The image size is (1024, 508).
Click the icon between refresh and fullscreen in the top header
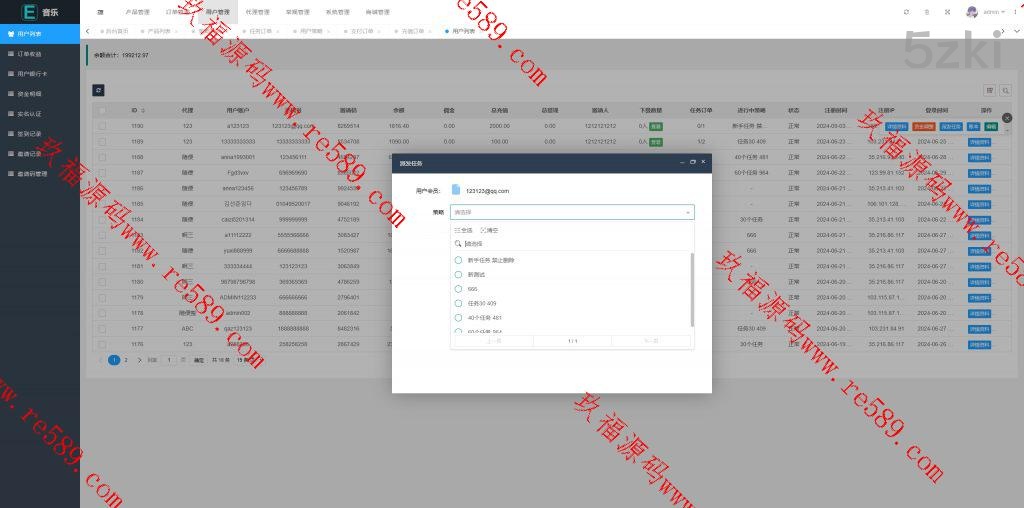tap(927, 12)
